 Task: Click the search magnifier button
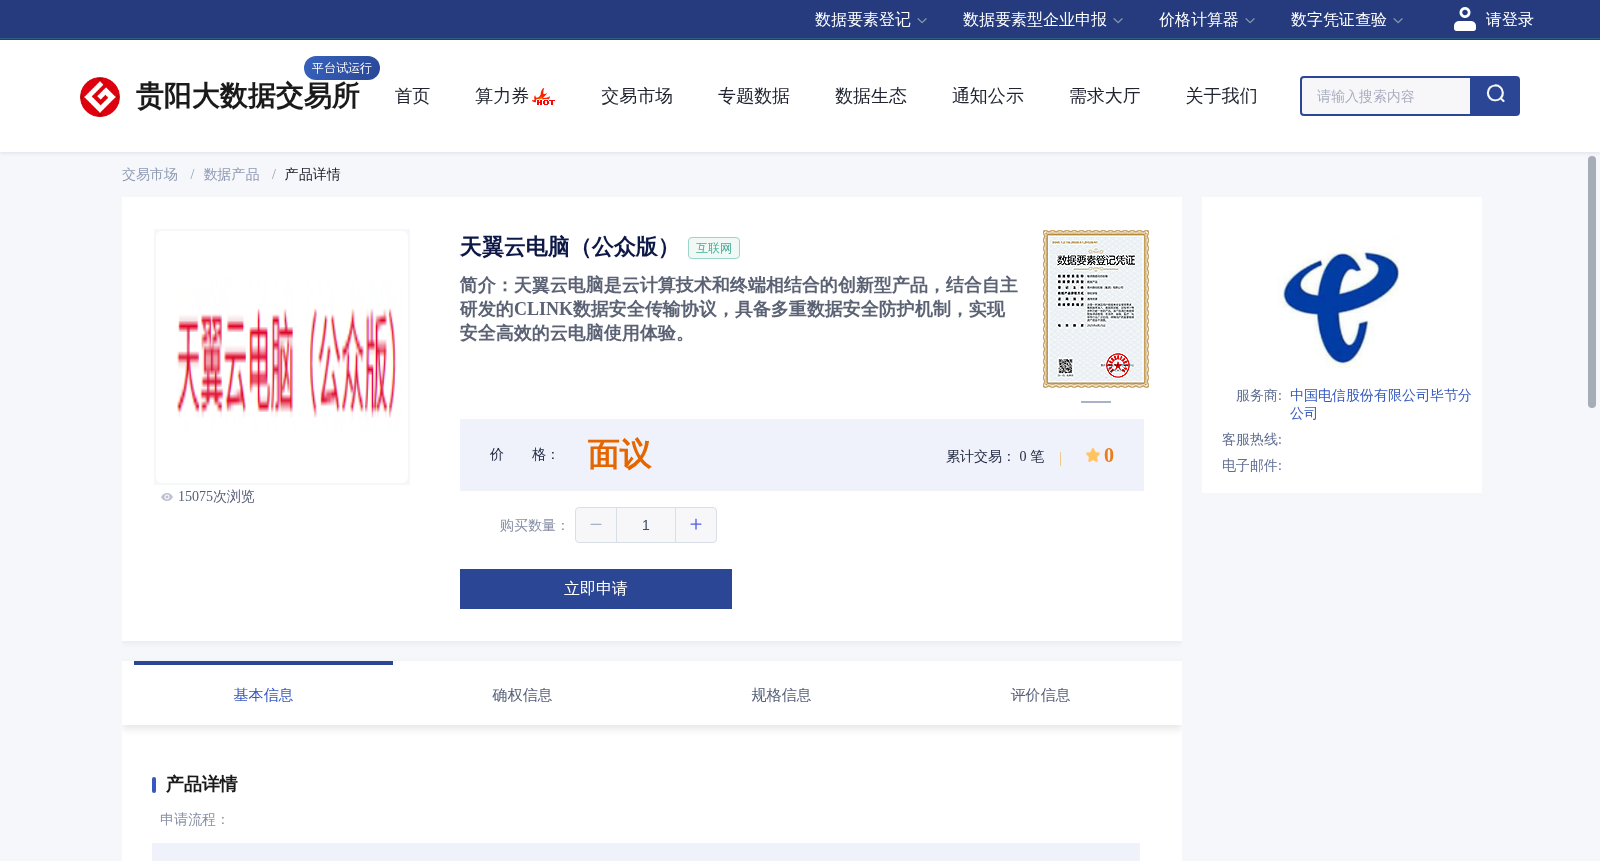[x=1495, y=96]
